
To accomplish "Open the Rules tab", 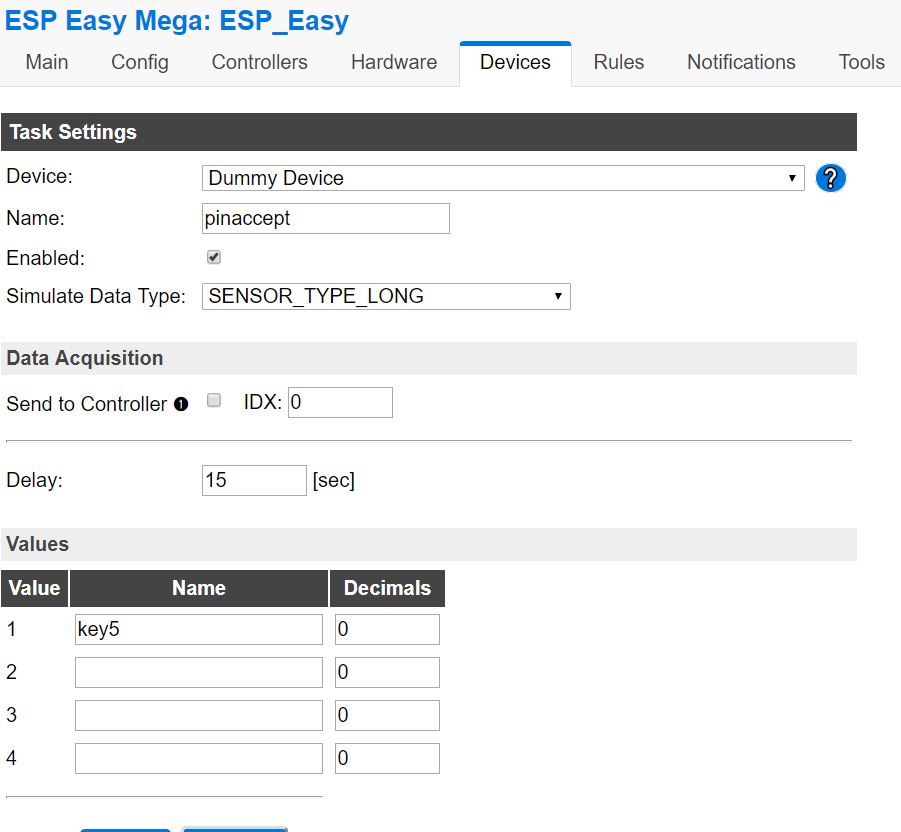I will point(619,62).
